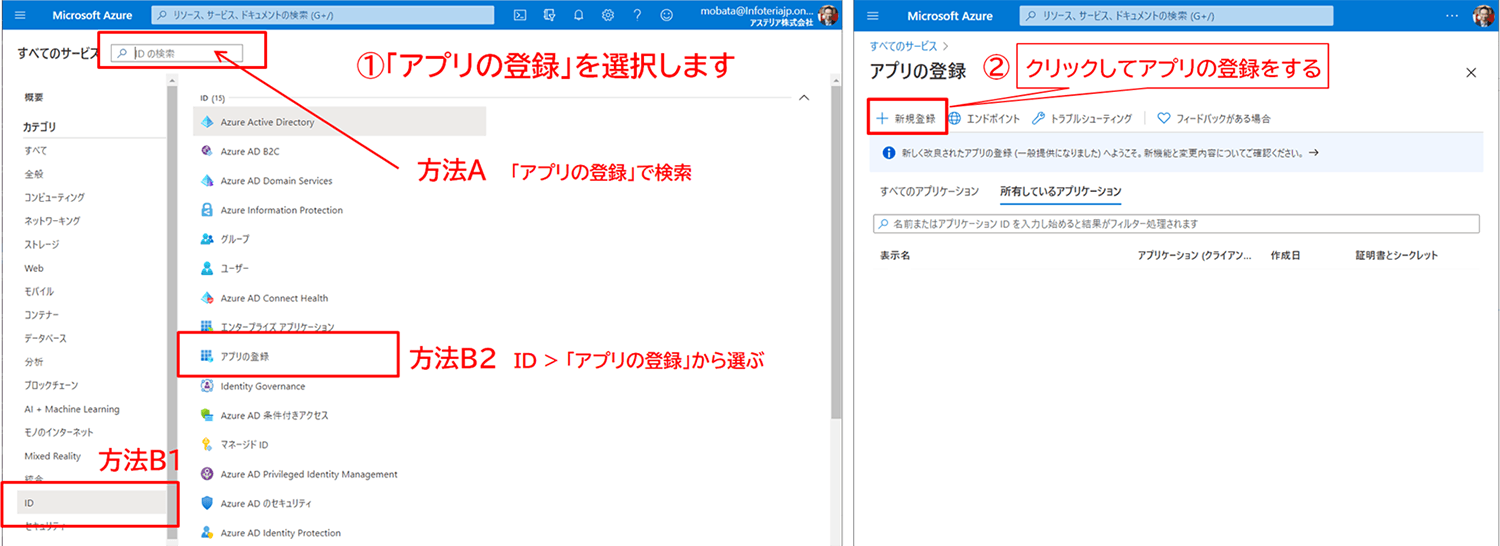Open hamburger menu in right Azure window
This screenshot has height=546, width=1500.
(873, 15)
